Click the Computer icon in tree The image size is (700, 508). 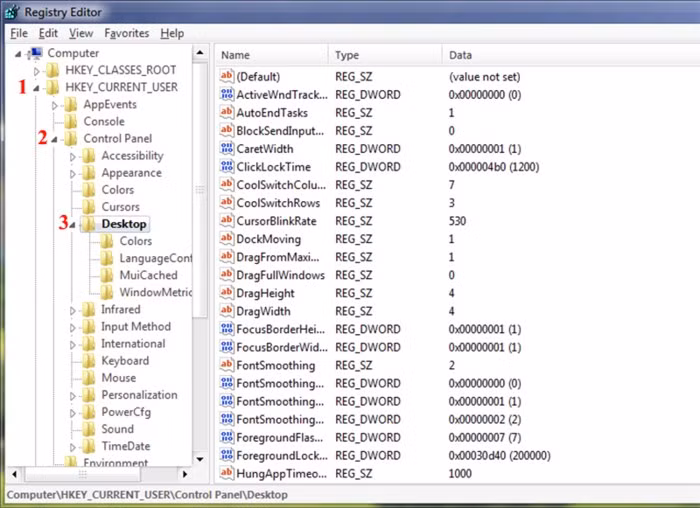pyautogui.click(x=36, y=53)
